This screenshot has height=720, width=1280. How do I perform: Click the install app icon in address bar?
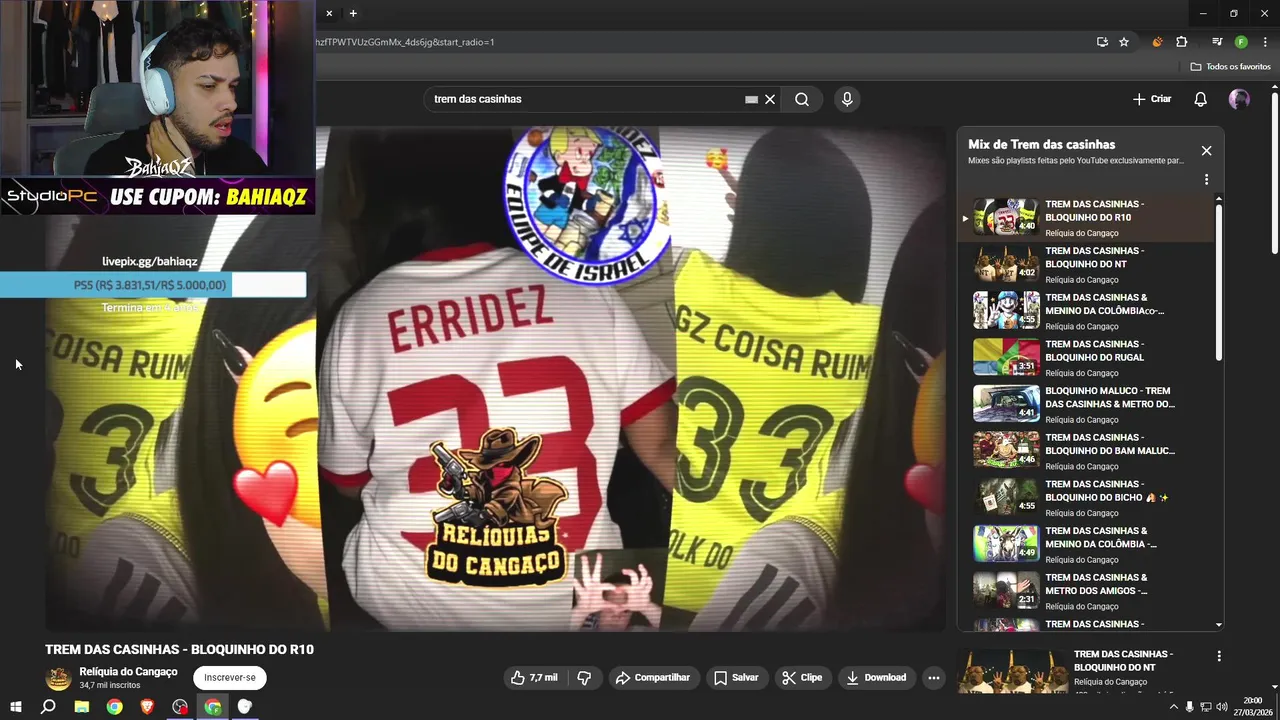1102,42
